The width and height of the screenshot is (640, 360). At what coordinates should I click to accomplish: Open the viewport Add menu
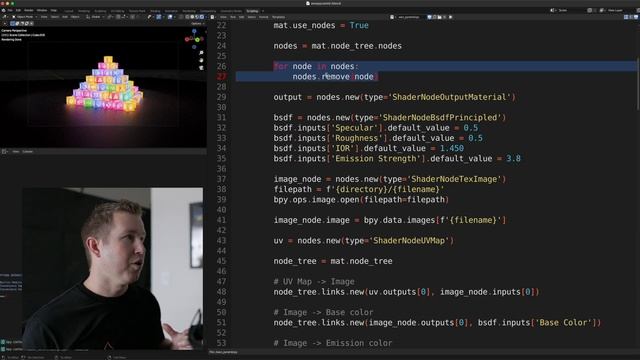[65, 17]
